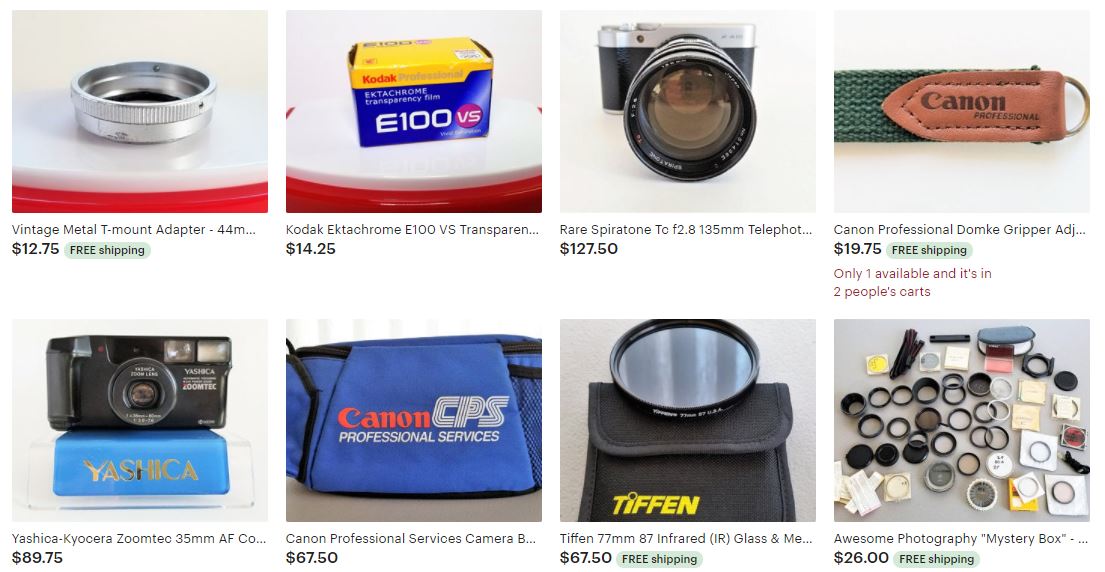This screenshot has height=572, width=1105.
Task: Click the Canon Professional Services Camera Bag title
Action: [411, 539]
